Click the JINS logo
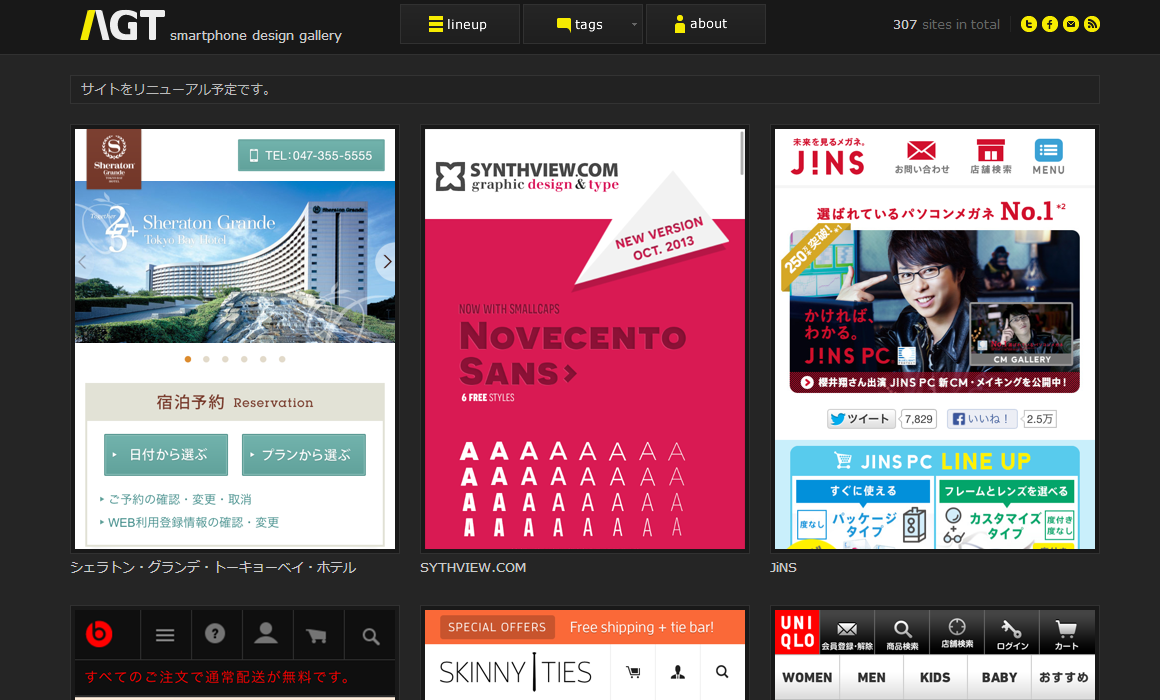This screenshot has height=700, width=1160. click(x=828, y=158)
